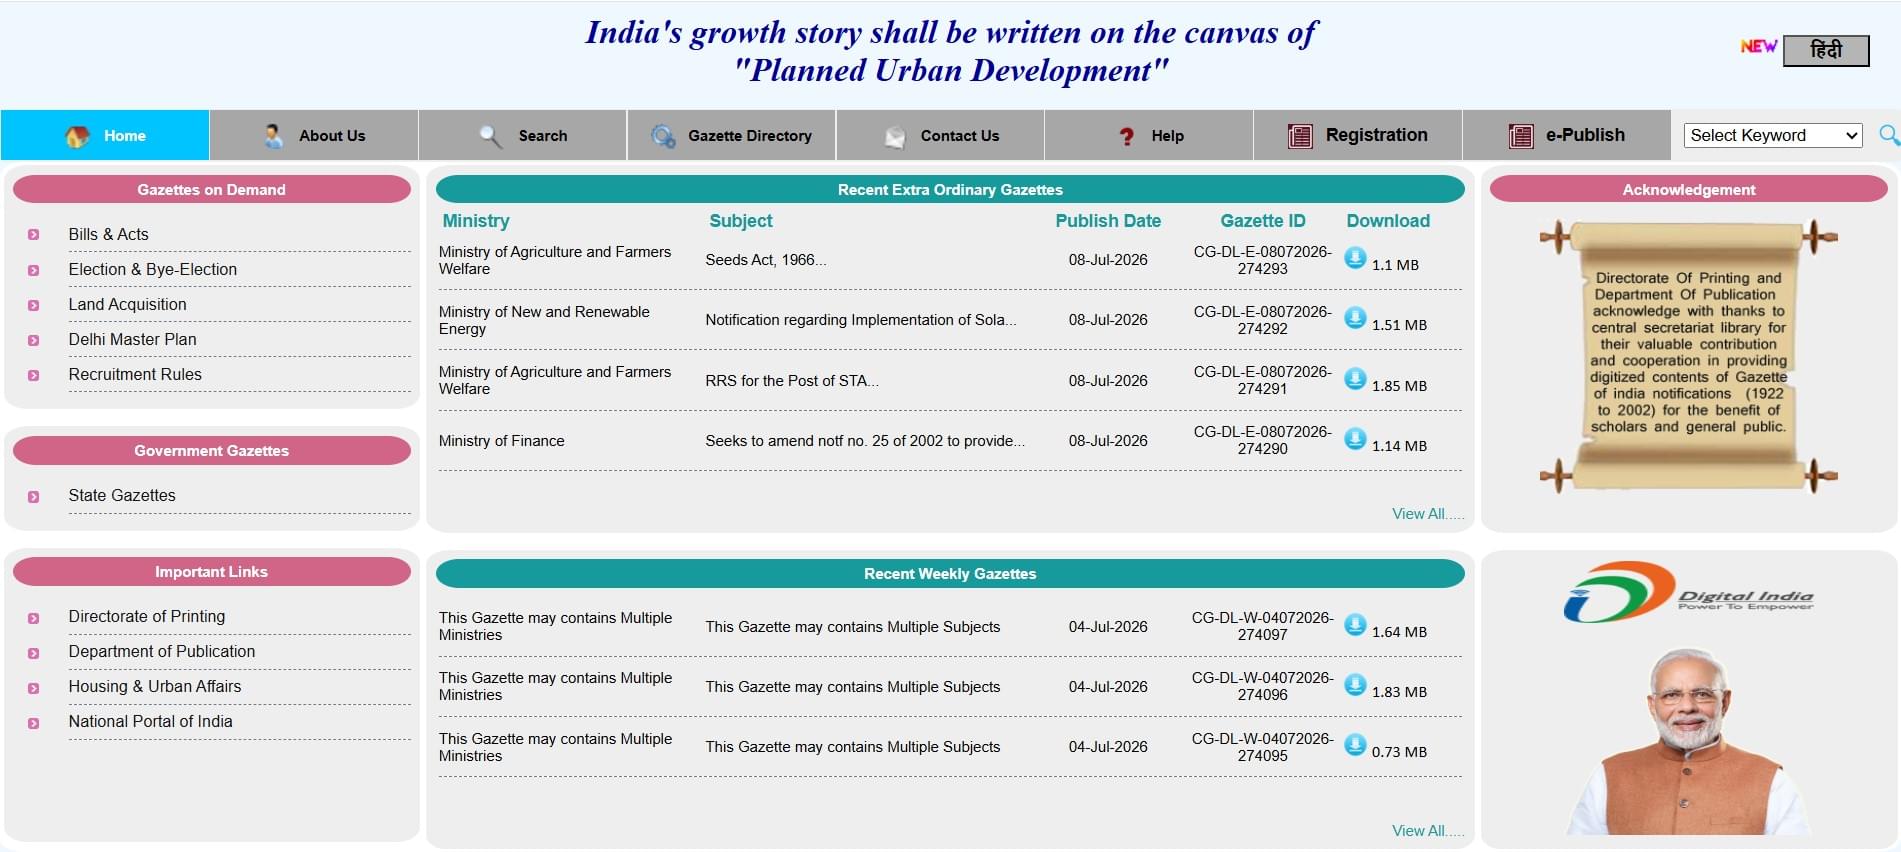Image resolution: width=1901 pixels, height=852 pixels.
Task: Click 'Ministry of Finance' cell
Action: [x=501, y=441]
